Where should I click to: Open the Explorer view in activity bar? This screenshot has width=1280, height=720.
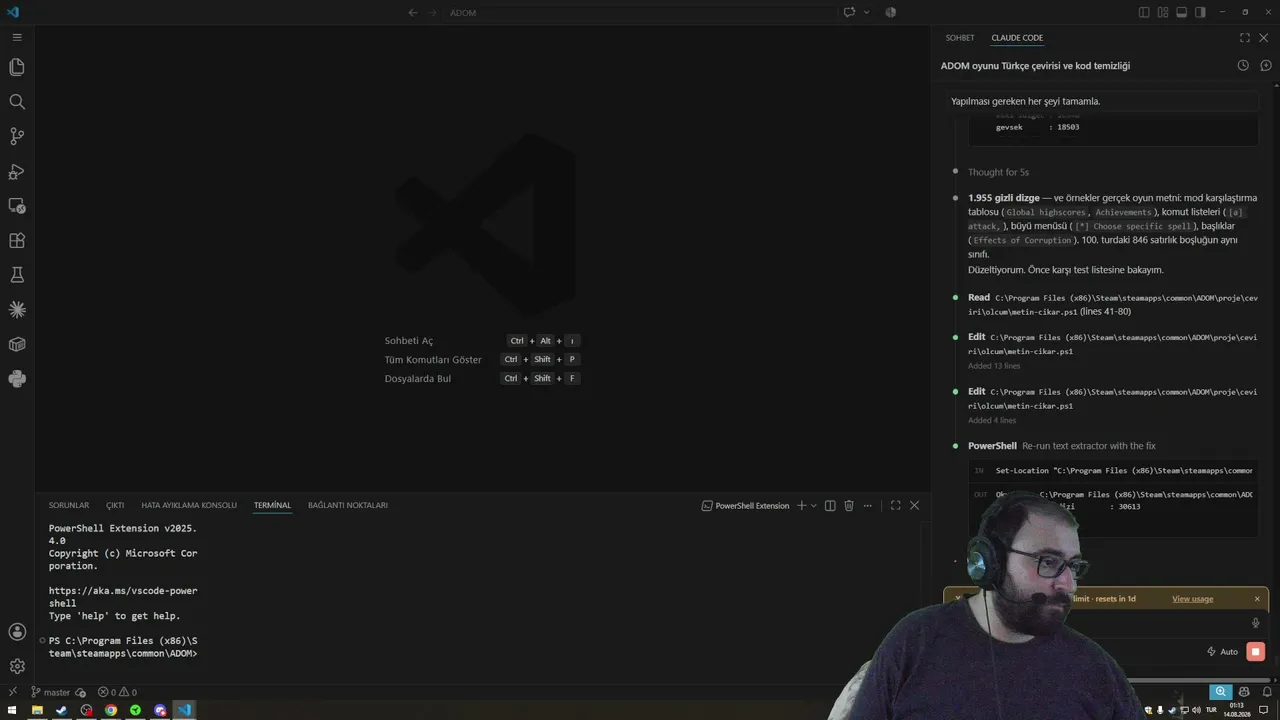[17, 67]
